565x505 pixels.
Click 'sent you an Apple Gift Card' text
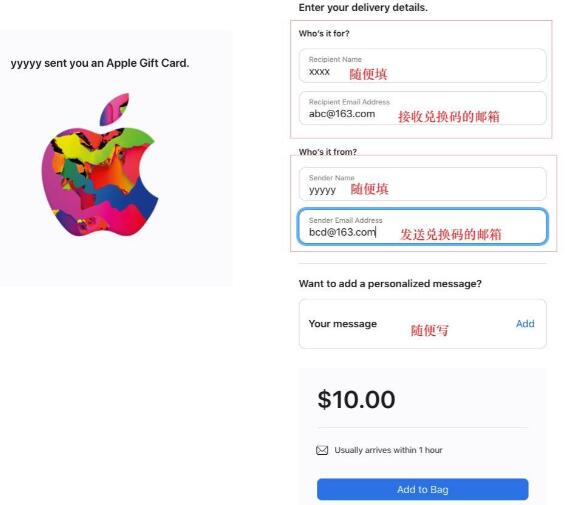(x=116, y=63)
